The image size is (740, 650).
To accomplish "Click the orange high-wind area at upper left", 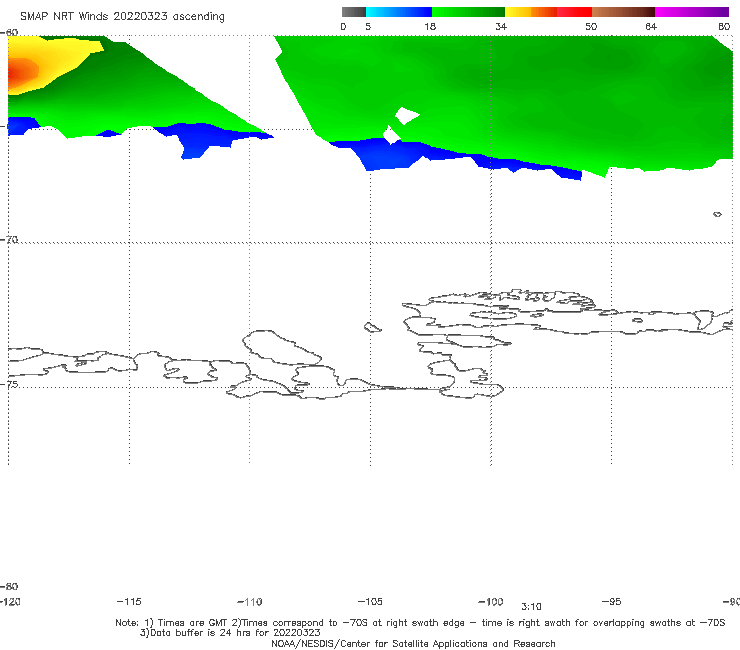I will point(21,73).
